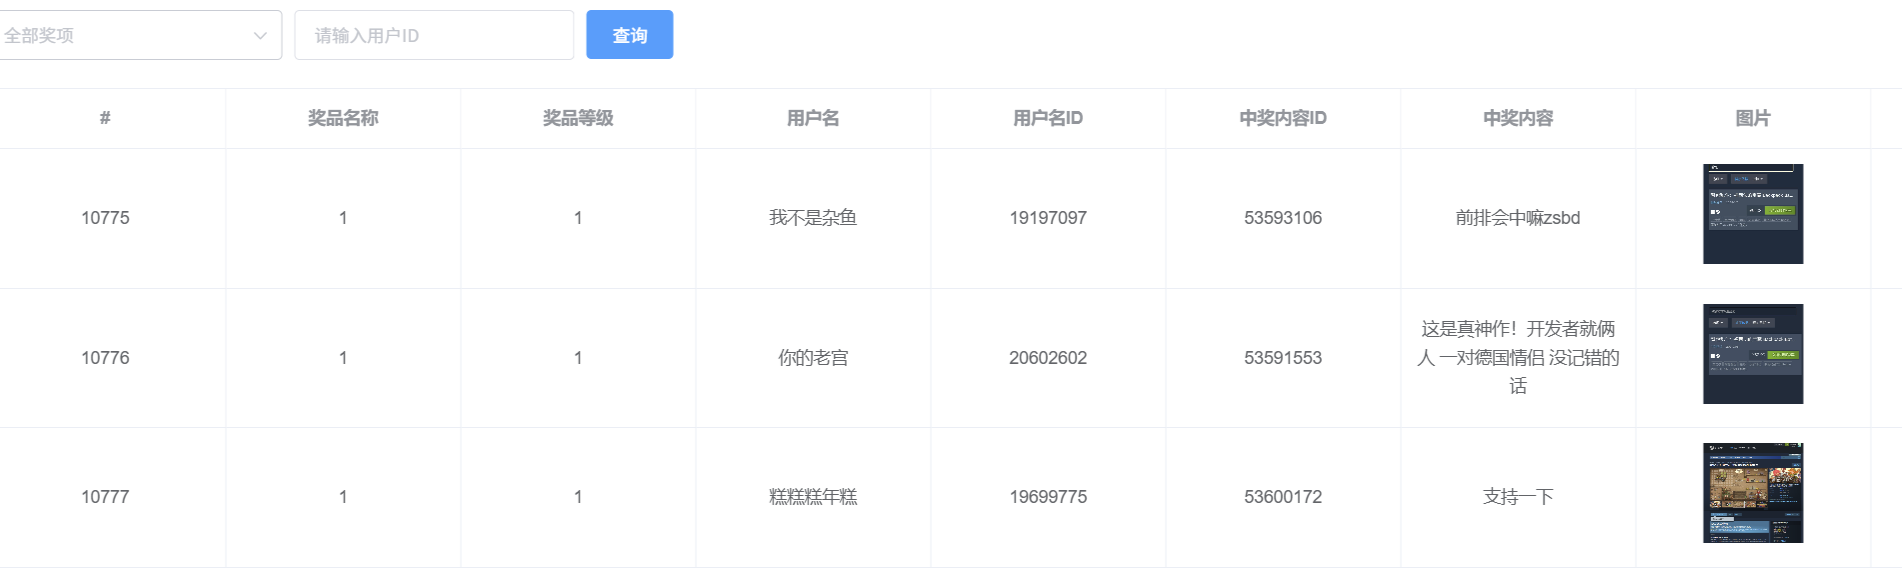Select content ID cell 53593106
The width and height of the screenshot is (1902, 587).
coord(1282,218)
